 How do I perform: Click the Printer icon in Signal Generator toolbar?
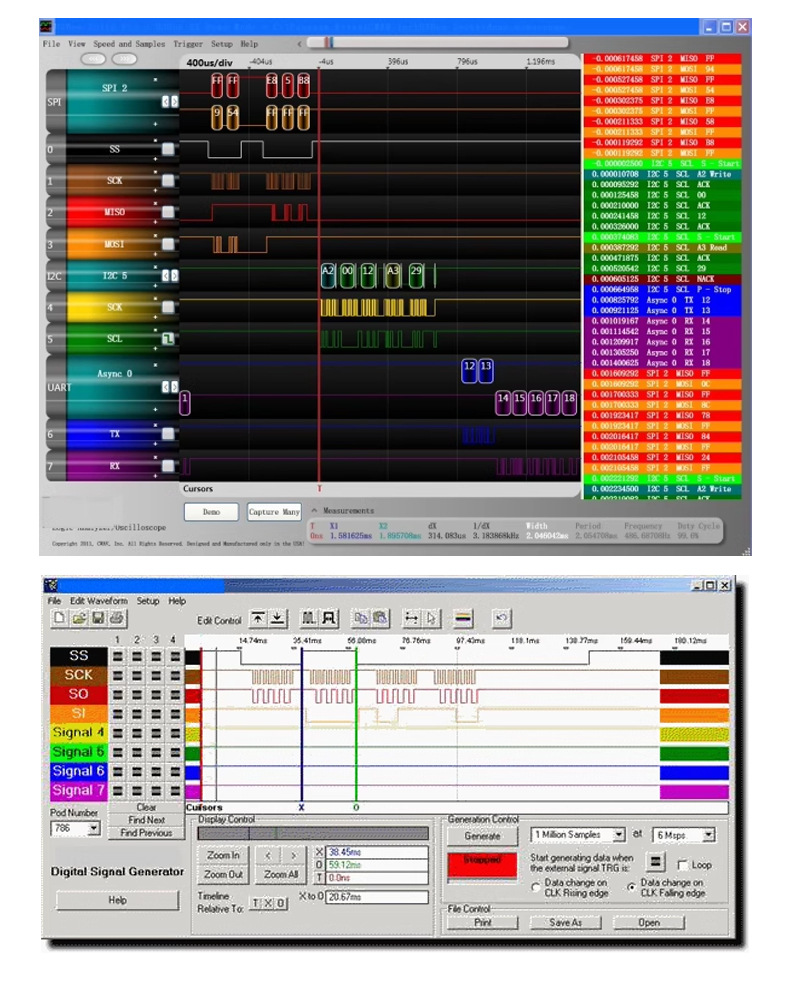click(117, 618)
